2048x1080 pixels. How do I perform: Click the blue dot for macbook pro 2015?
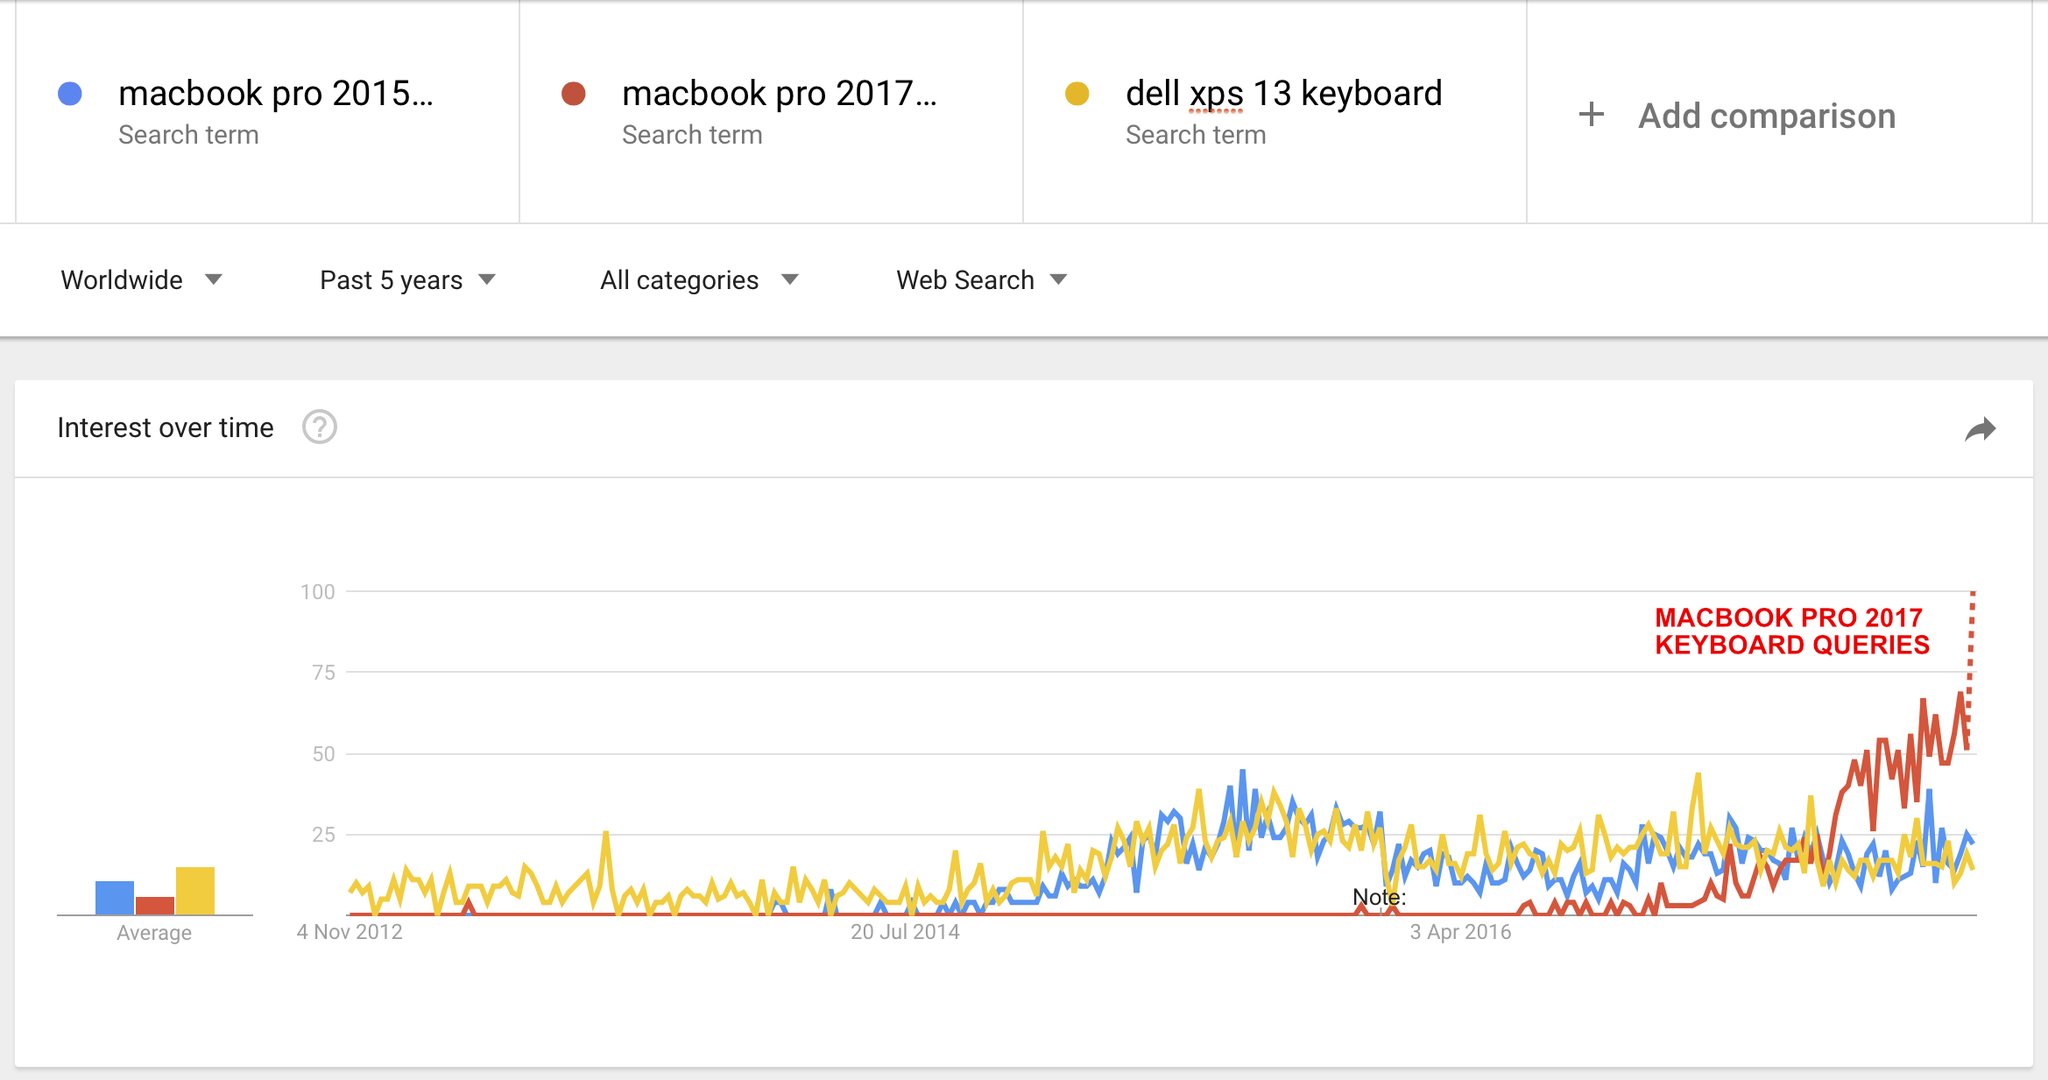click(70, 94)
